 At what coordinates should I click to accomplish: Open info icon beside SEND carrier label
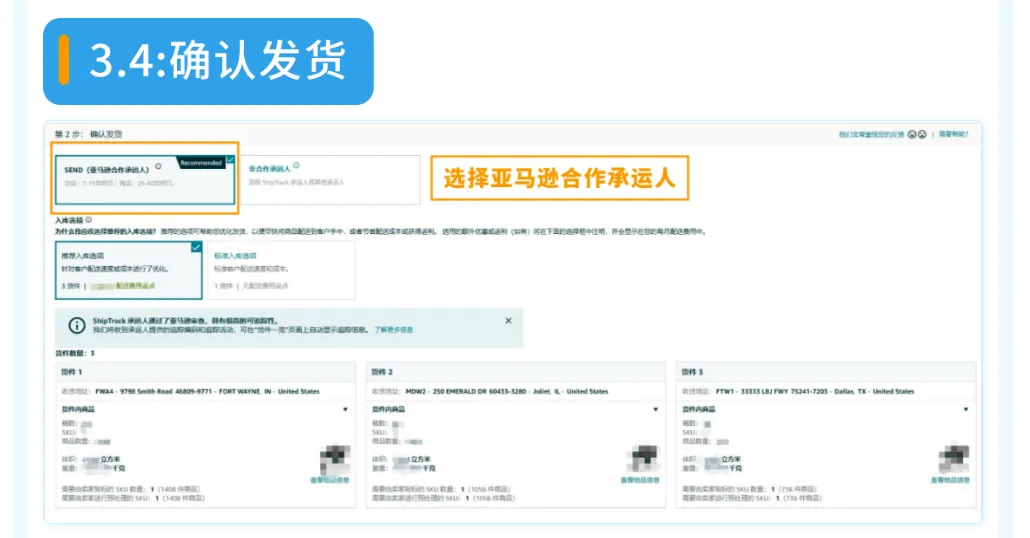tap(158, 166)
